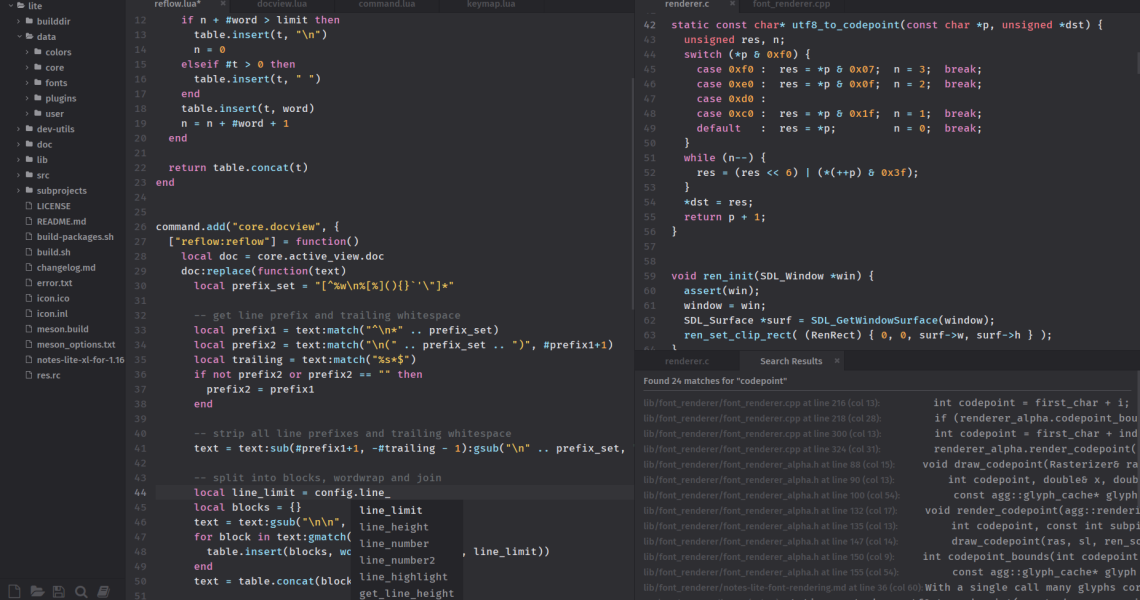
Task: Click the new file icon in bottom toolbar
Action: coord(14,591)
